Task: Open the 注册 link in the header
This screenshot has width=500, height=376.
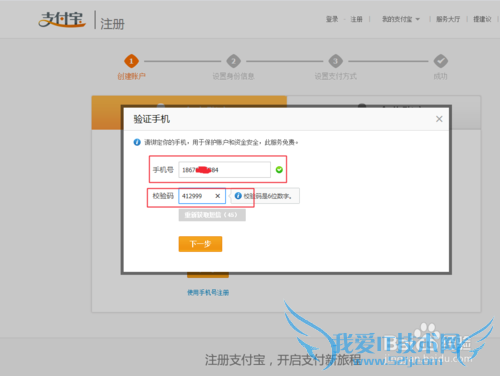Action: tap(356, 19)
